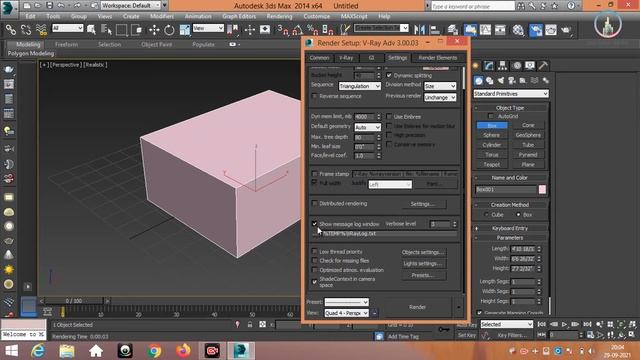Viewport: 640px width, 360px height.
Task: Open Distributed rendering Settings button
Action: click(423, 204)
